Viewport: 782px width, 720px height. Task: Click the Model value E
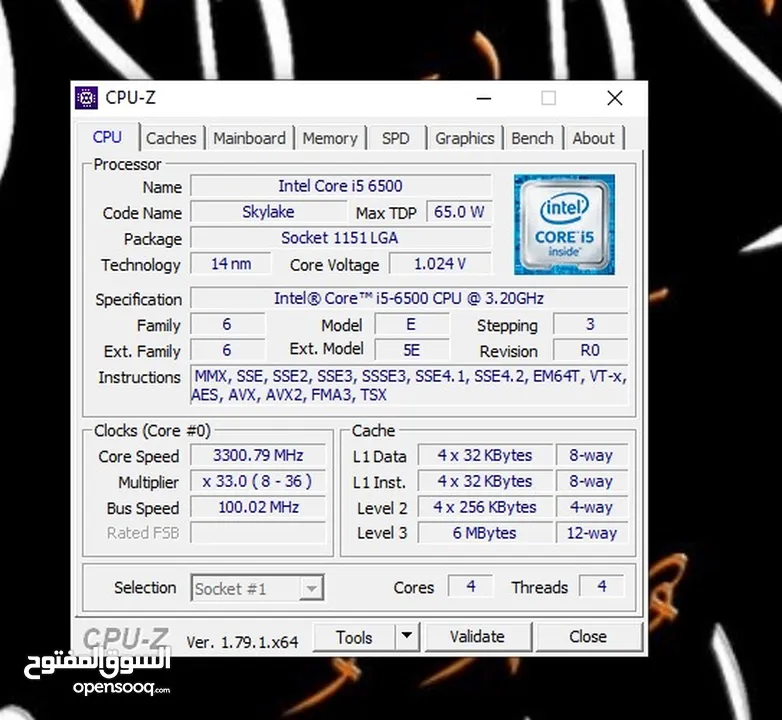411,325
